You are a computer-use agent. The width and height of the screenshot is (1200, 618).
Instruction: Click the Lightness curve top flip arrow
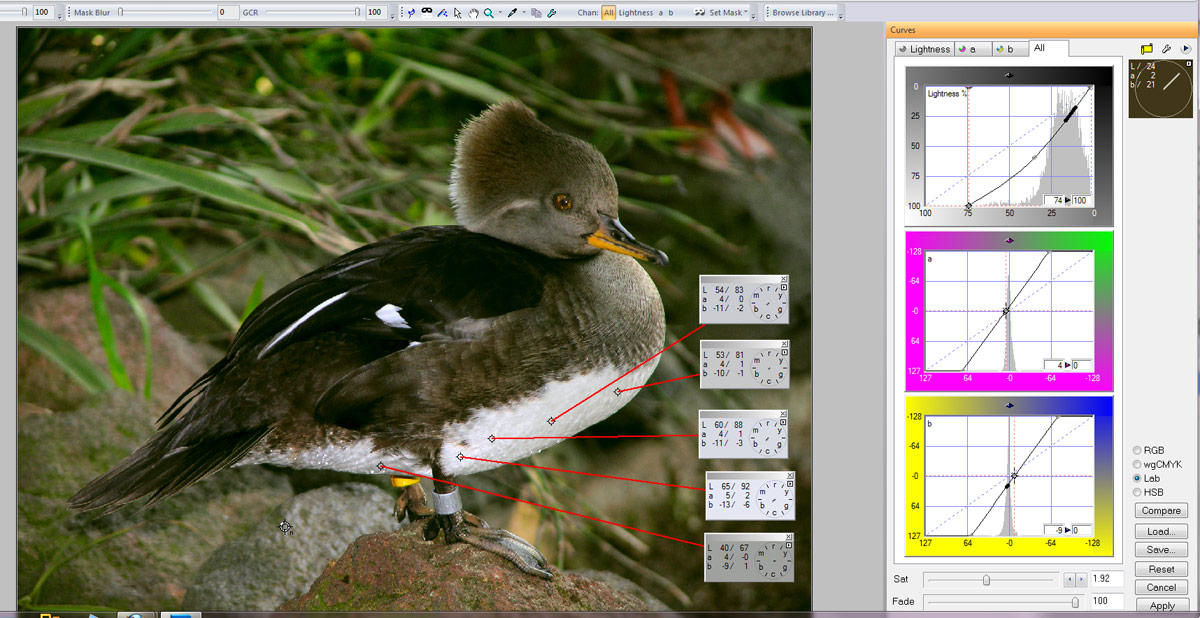1008,74
